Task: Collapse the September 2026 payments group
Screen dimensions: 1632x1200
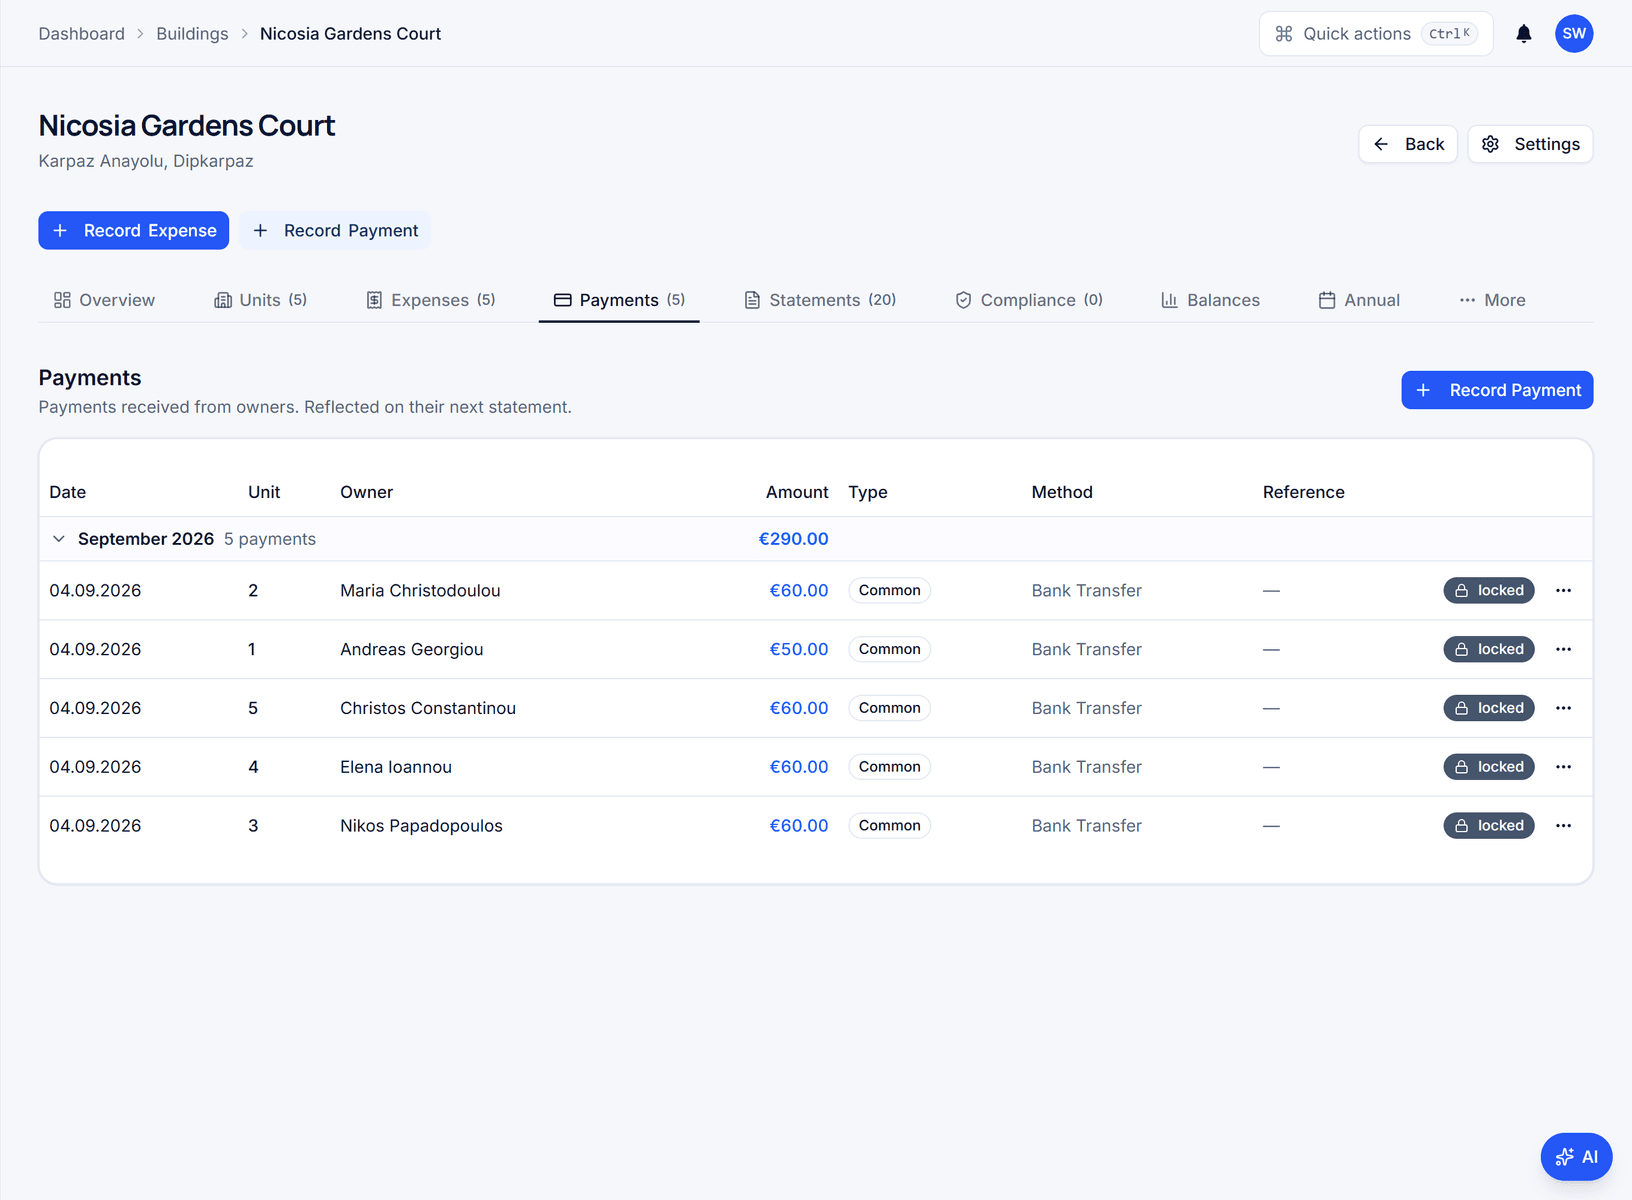Action: pyautogui.click(x=59, y=539)
